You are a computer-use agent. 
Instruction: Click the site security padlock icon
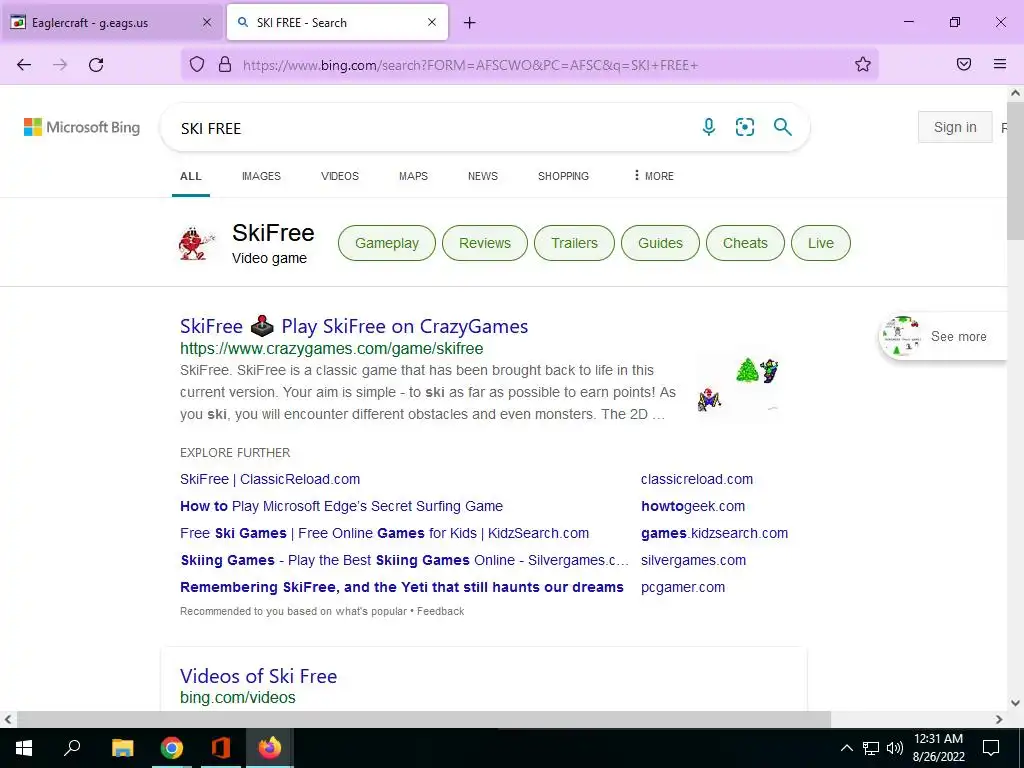pos(225,65)
